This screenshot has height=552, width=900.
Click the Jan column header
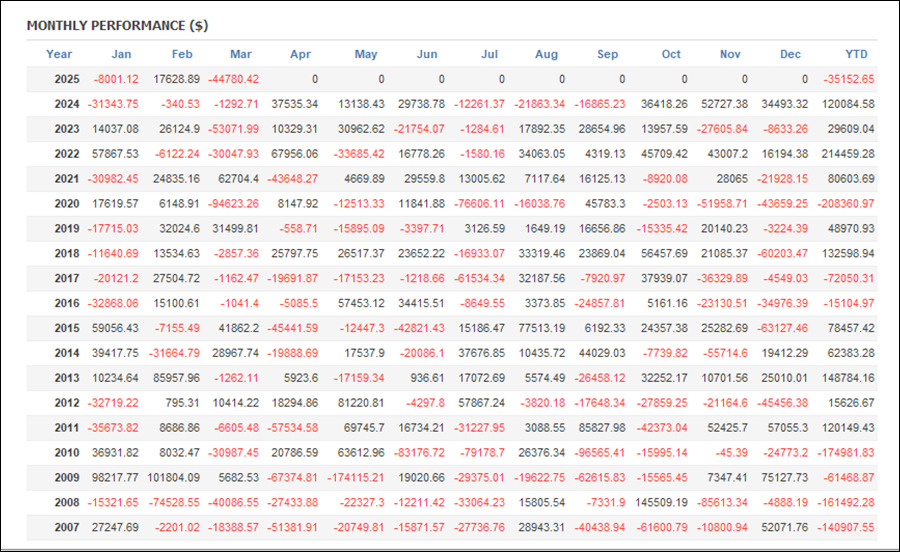point(121,54)
